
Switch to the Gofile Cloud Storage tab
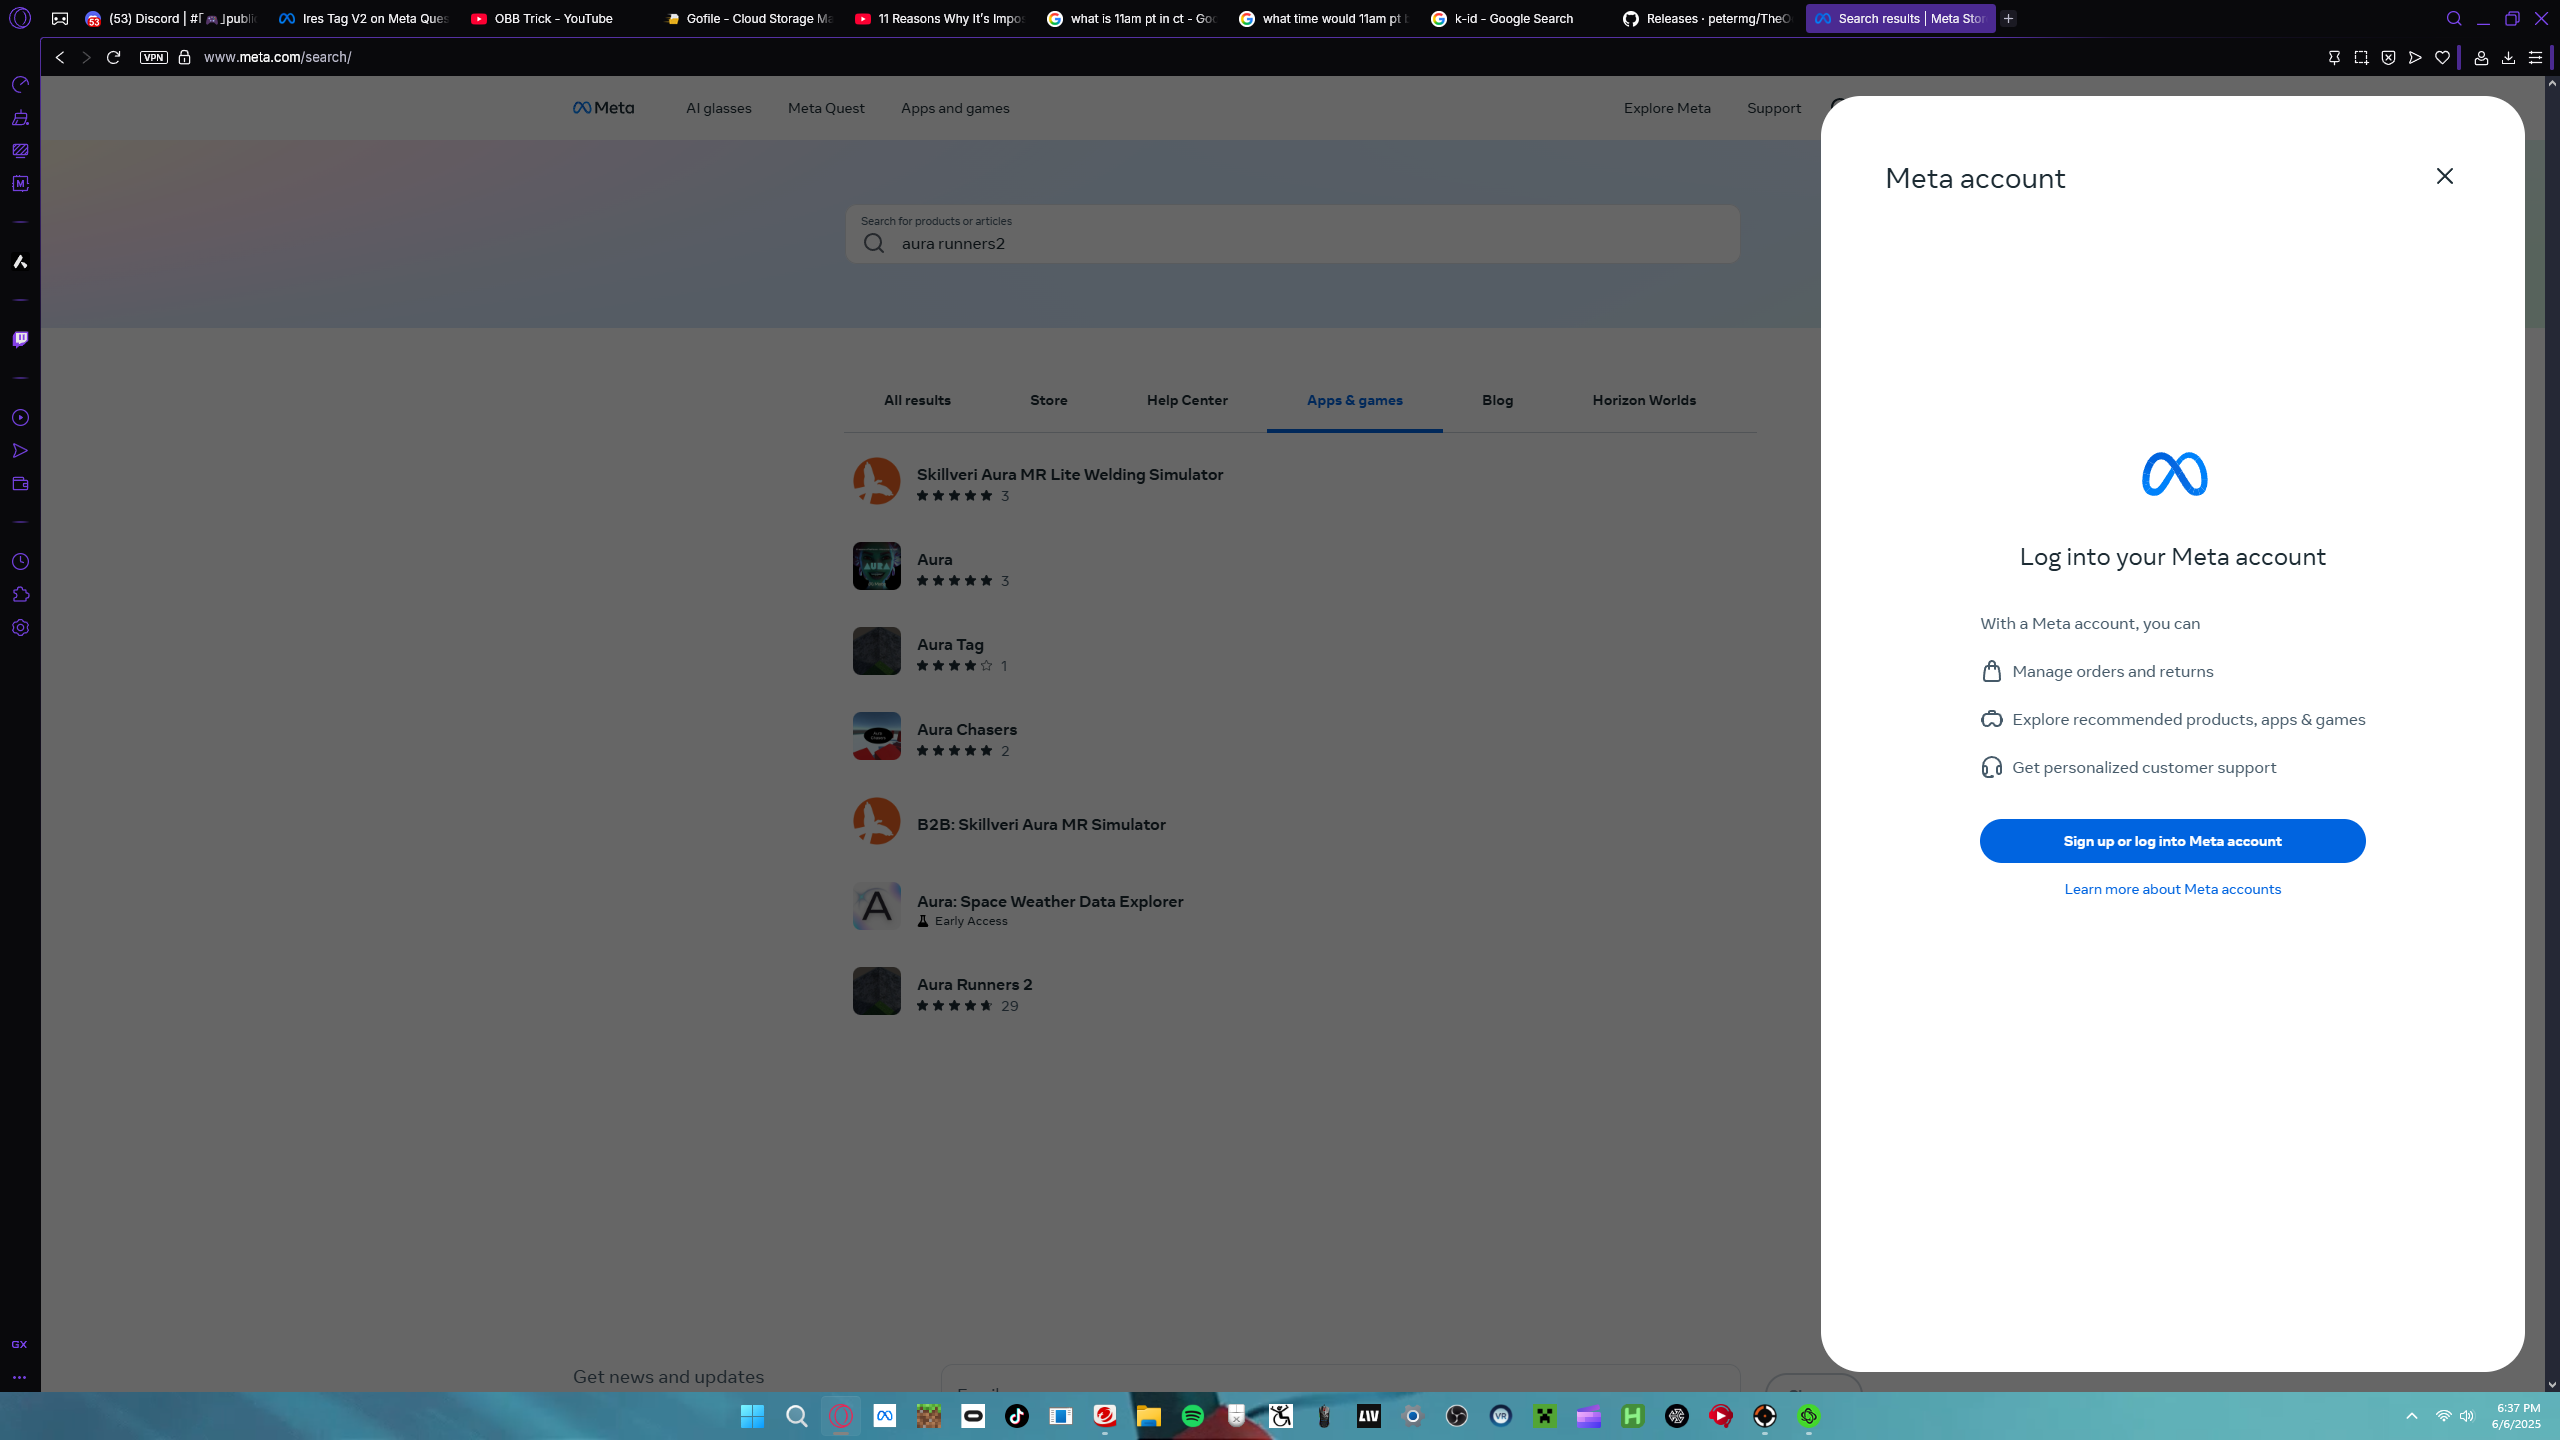[747, 19]
